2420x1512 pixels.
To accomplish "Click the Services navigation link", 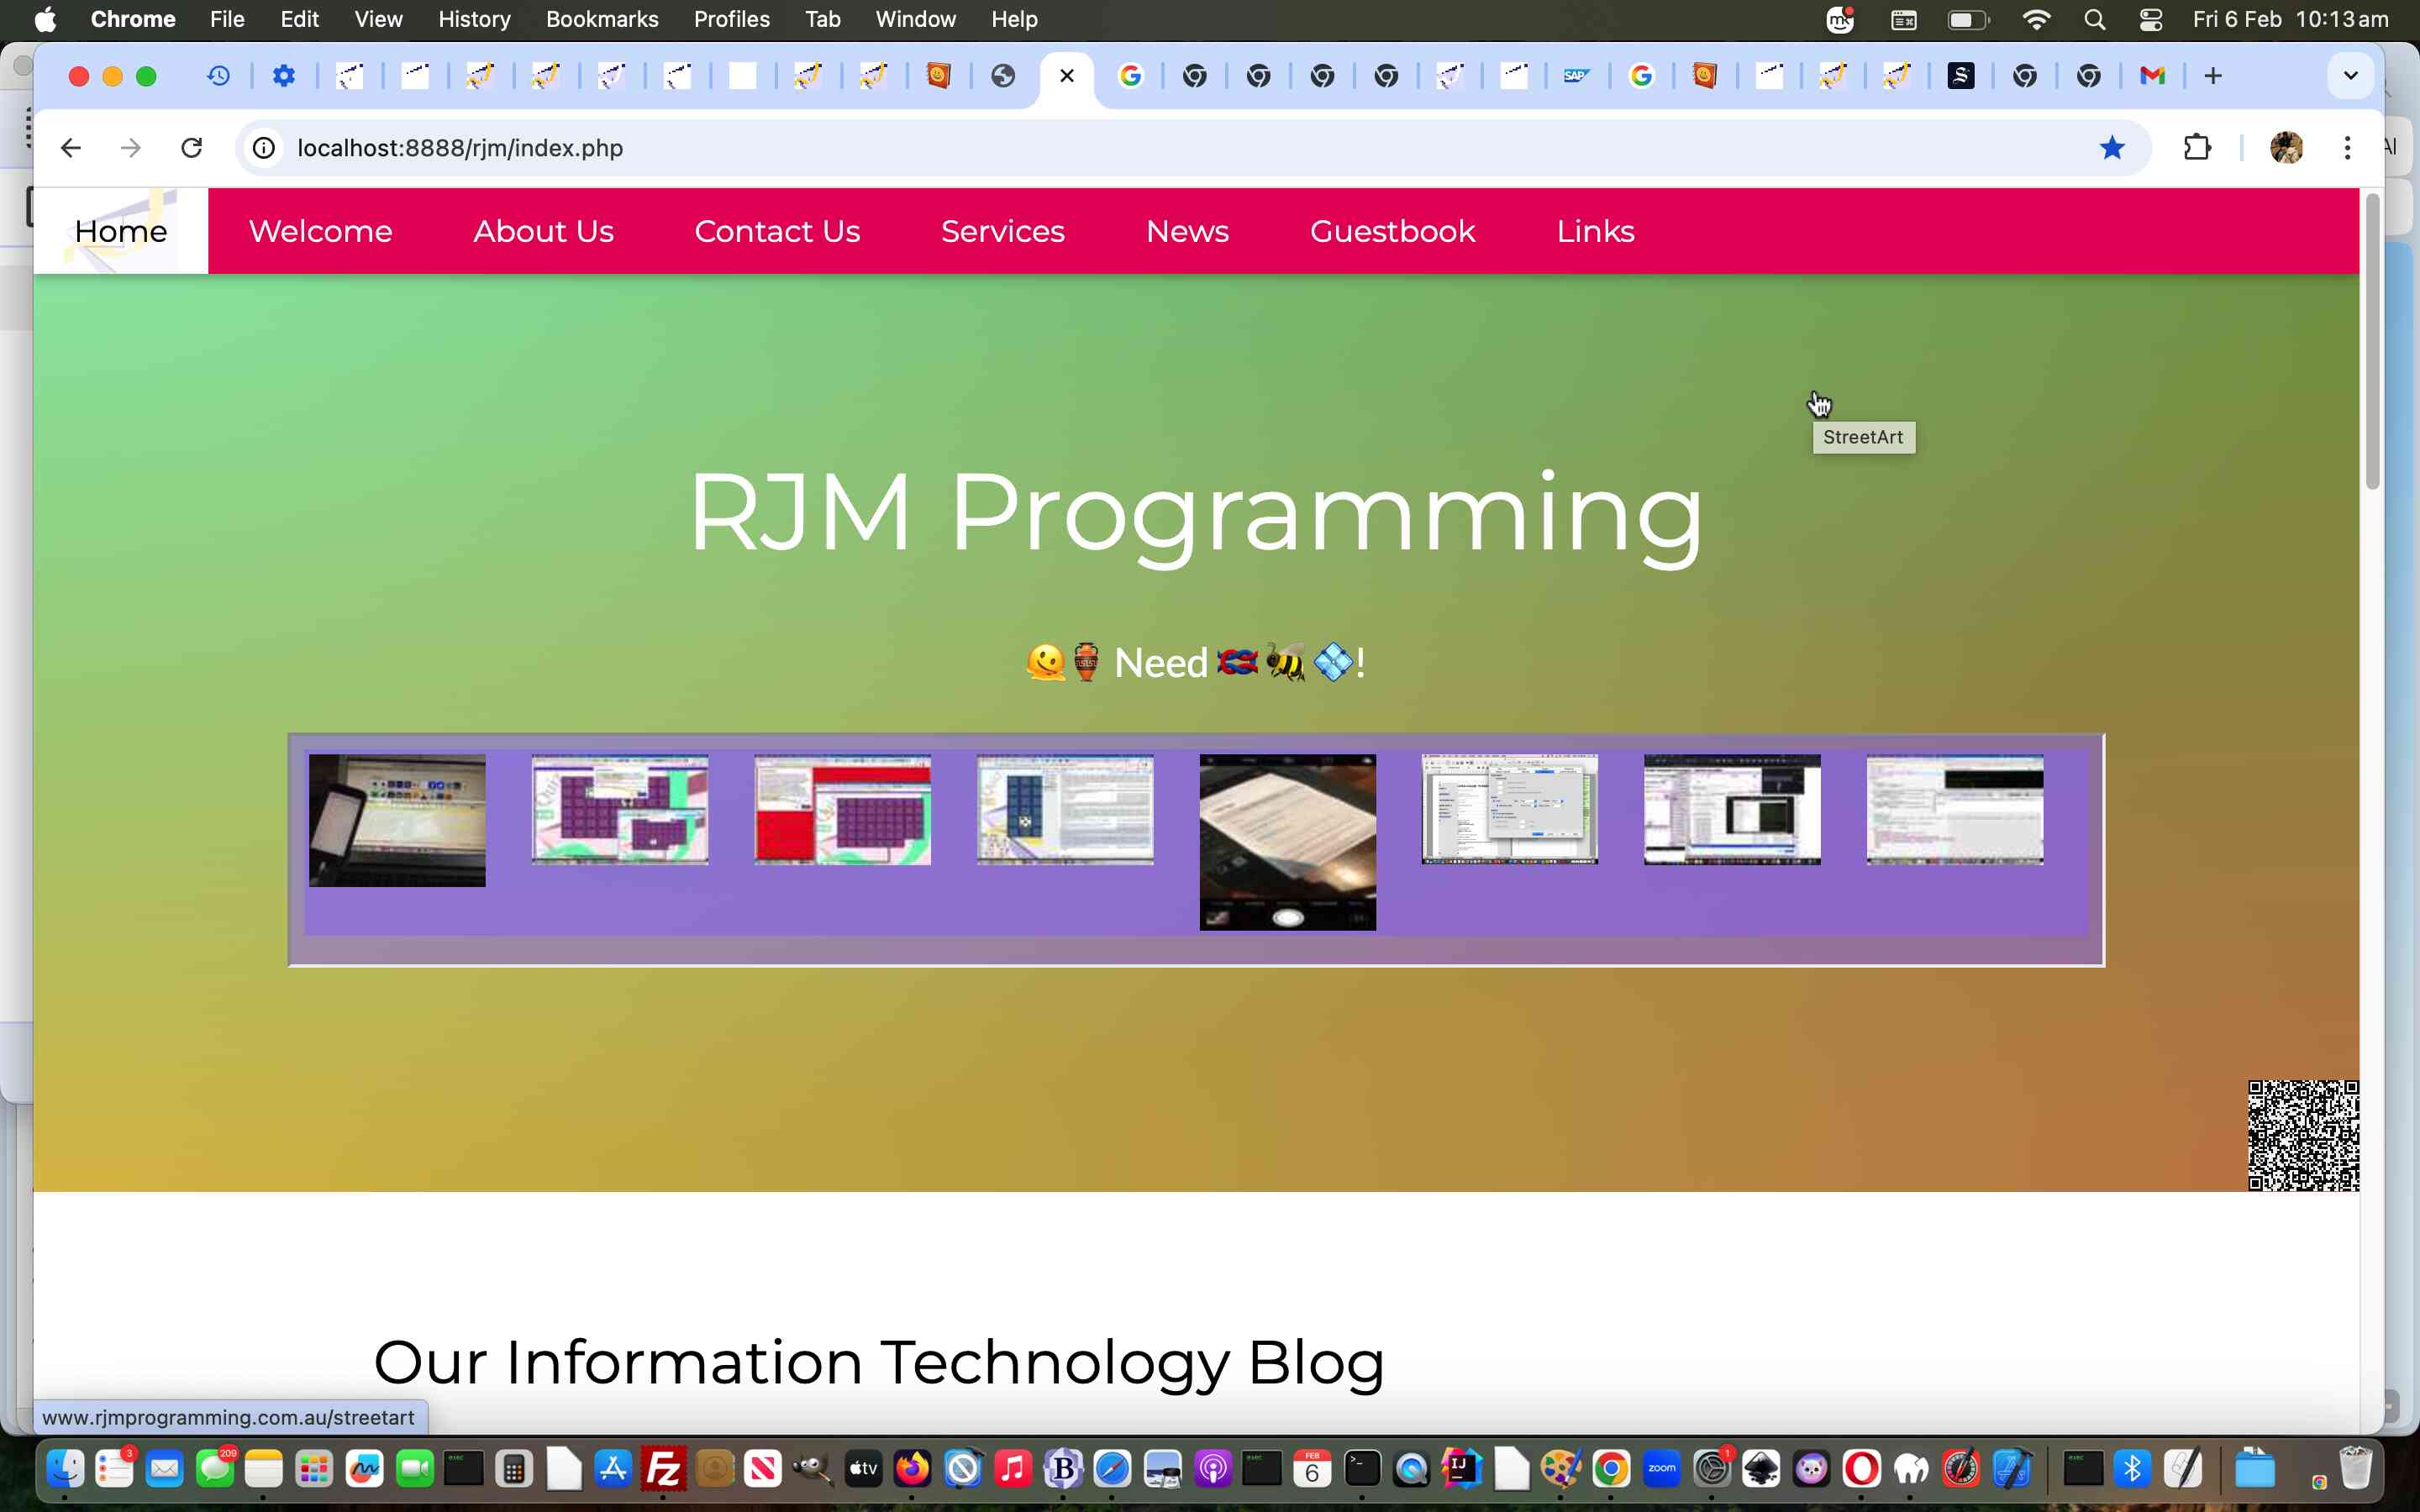I will [x=1002, y=231].
